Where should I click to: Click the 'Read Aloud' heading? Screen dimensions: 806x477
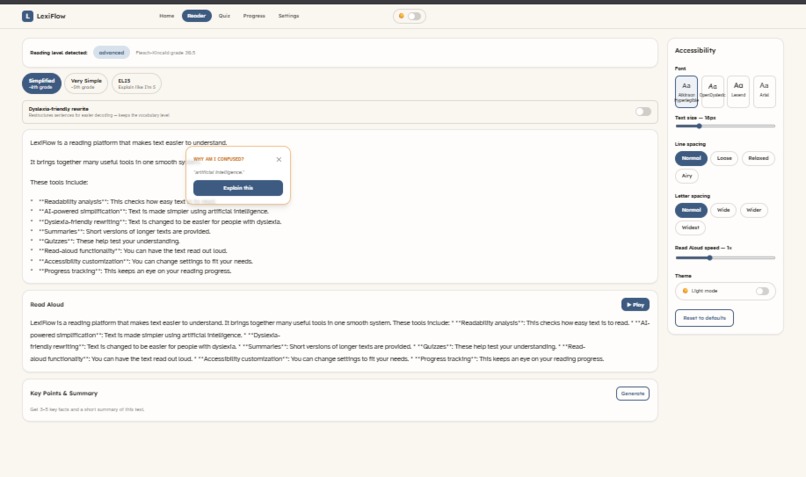pos(47,305)
